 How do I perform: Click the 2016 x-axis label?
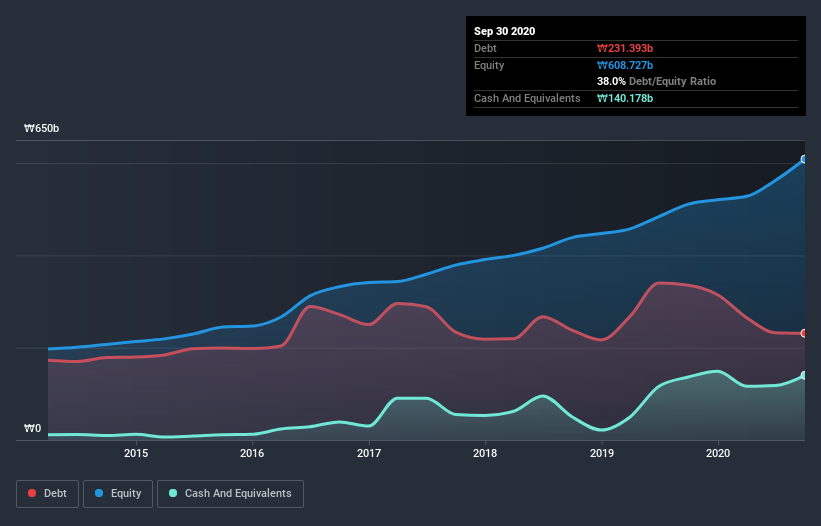[252, 453]
